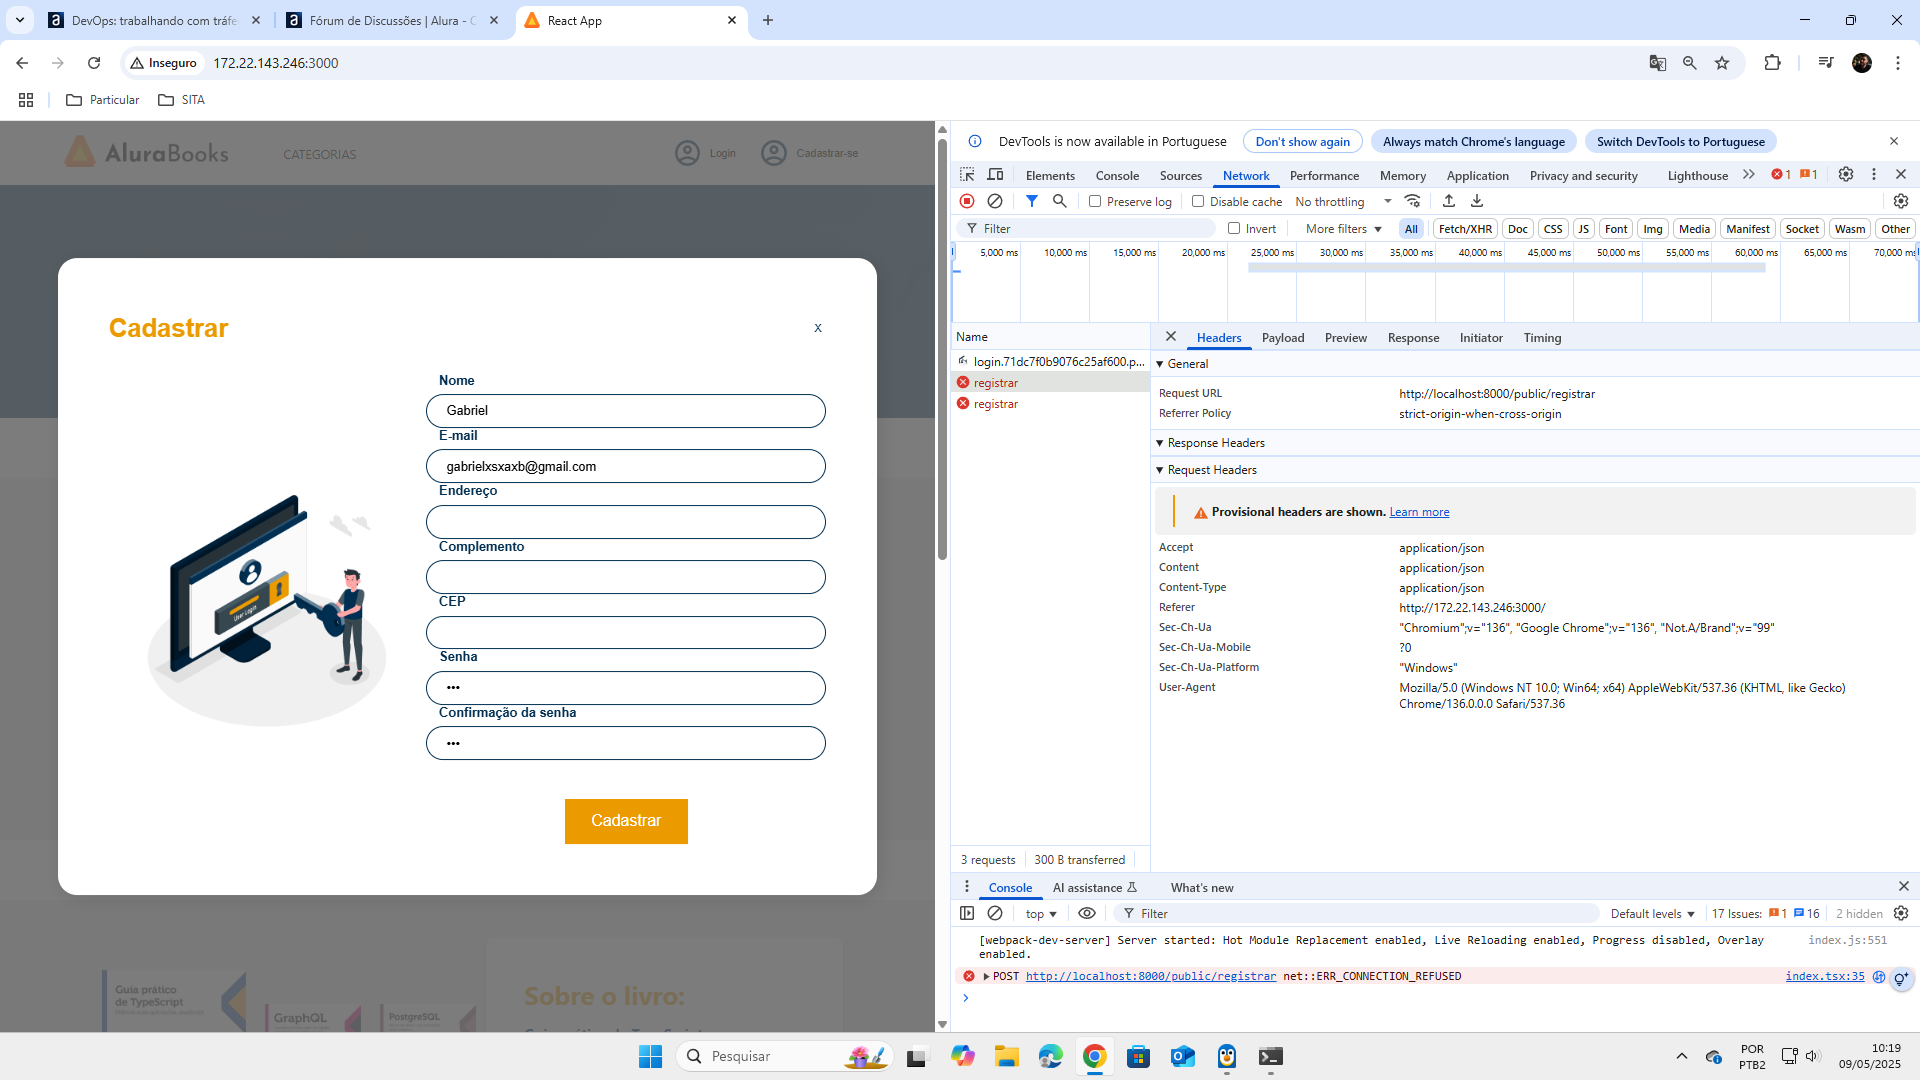Select the JS filter type
This screenshot has height=1080, width=1920.
pyautogui.click(x=1583, y=229)
